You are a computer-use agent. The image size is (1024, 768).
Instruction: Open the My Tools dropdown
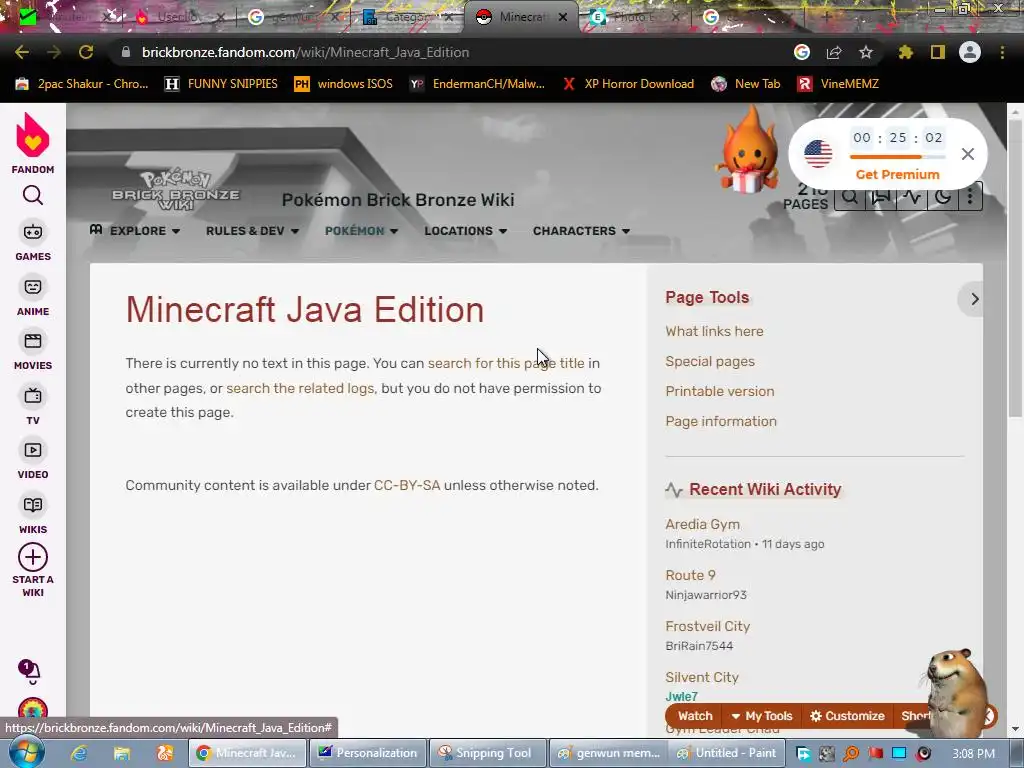pos(761,716)
